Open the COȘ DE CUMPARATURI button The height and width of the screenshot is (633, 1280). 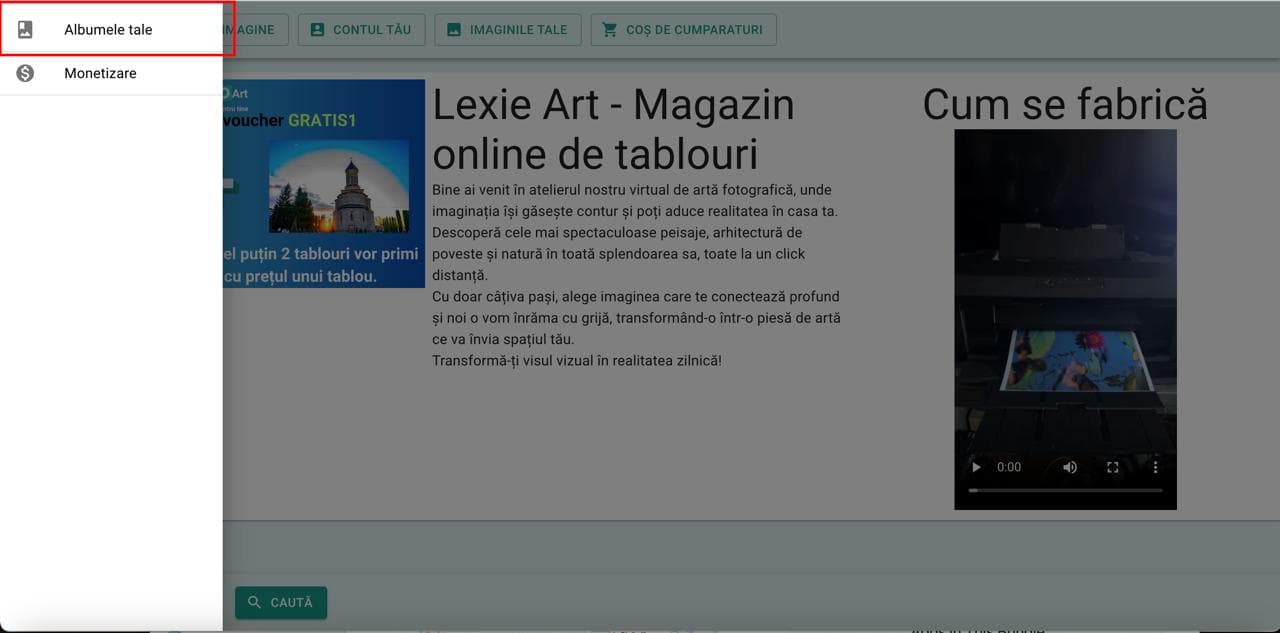[683, 30]
